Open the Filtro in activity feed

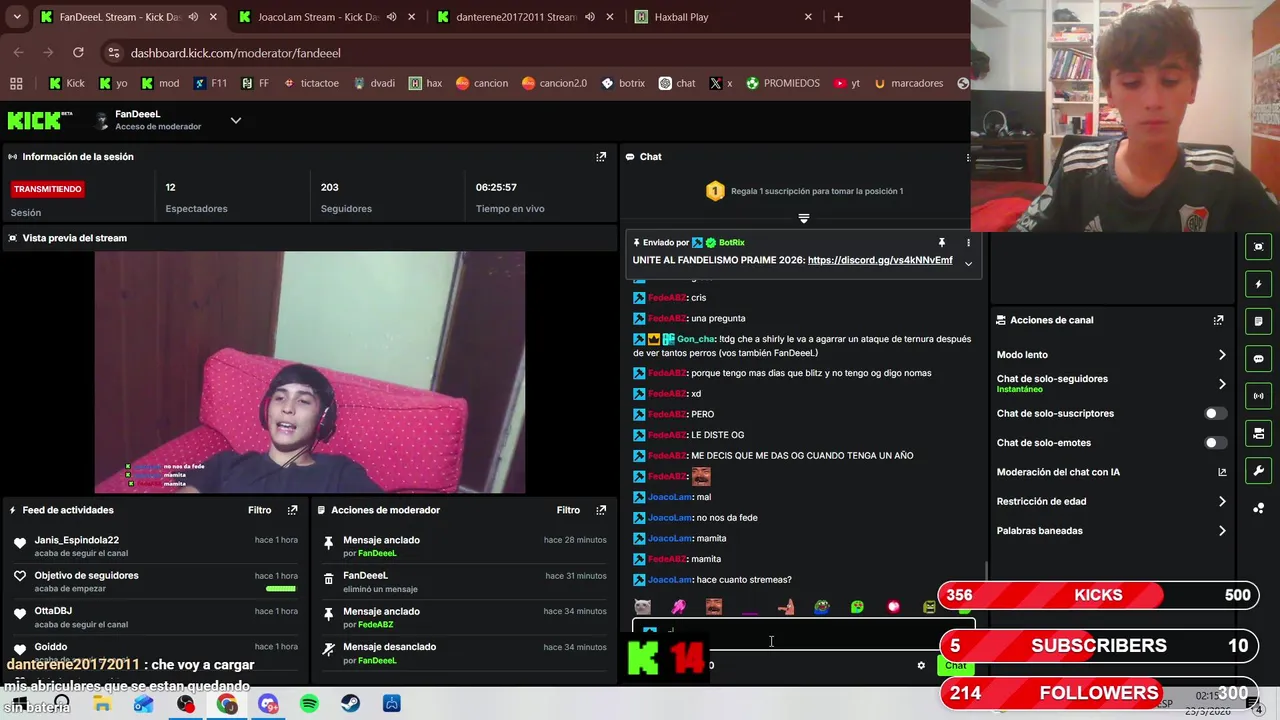coord(259,510)
